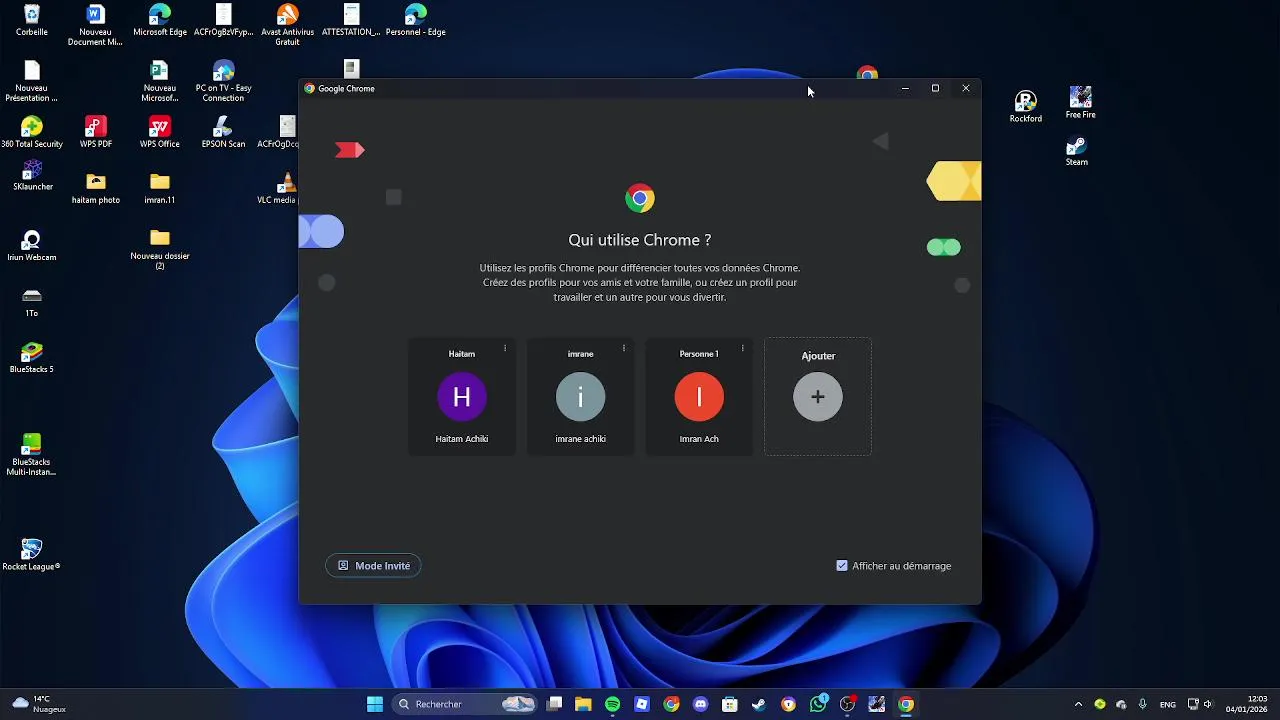Select the imrane achiki profile avatar
1280x720 pixels.
[x=580, y=397]
